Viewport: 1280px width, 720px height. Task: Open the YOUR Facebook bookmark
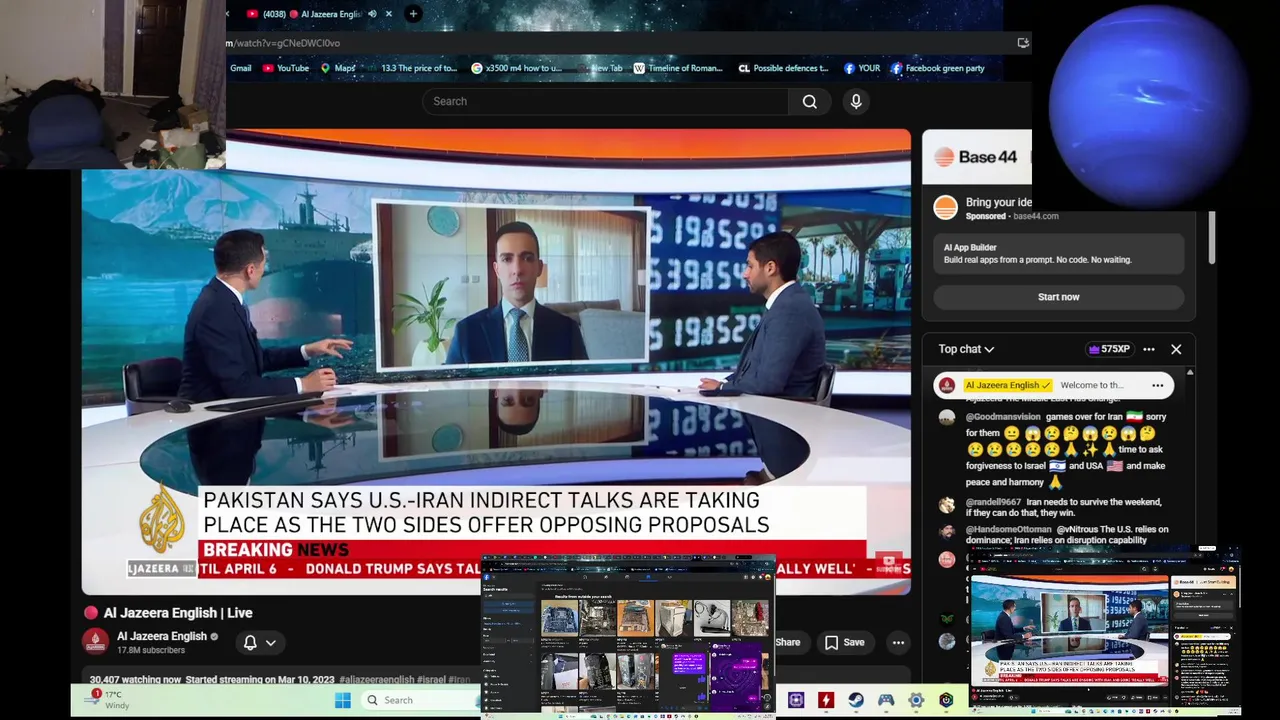click(x=862, y=68)
